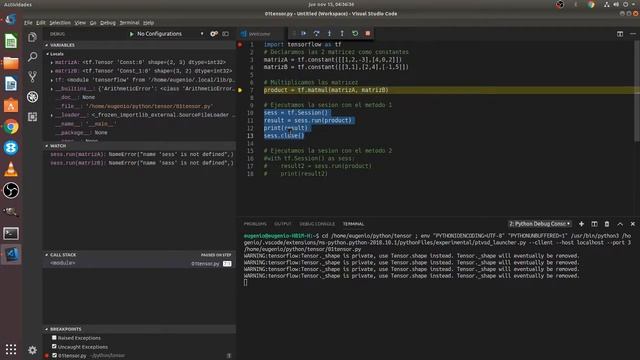Open the Source Control view
The width and height of the screenshot is (640, 360).
[x=32, y=77]
